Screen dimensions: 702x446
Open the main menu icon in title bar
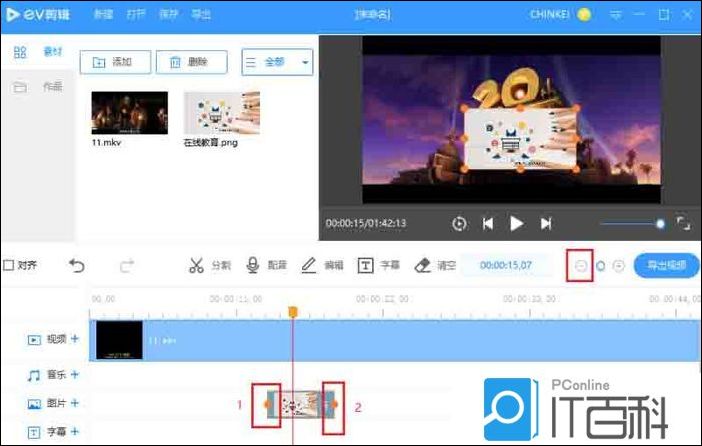click(x=616, y=15)
